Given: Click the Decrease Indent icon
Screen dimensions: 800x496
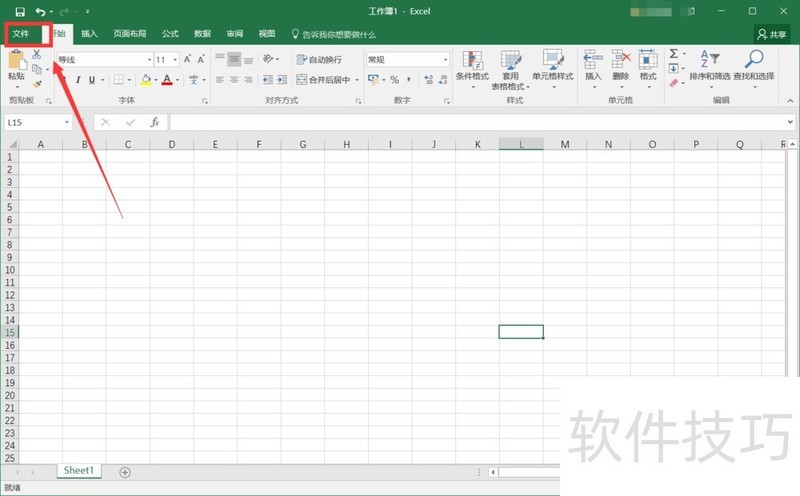Looking at the screenshot, I should click(x=267, y=80).
